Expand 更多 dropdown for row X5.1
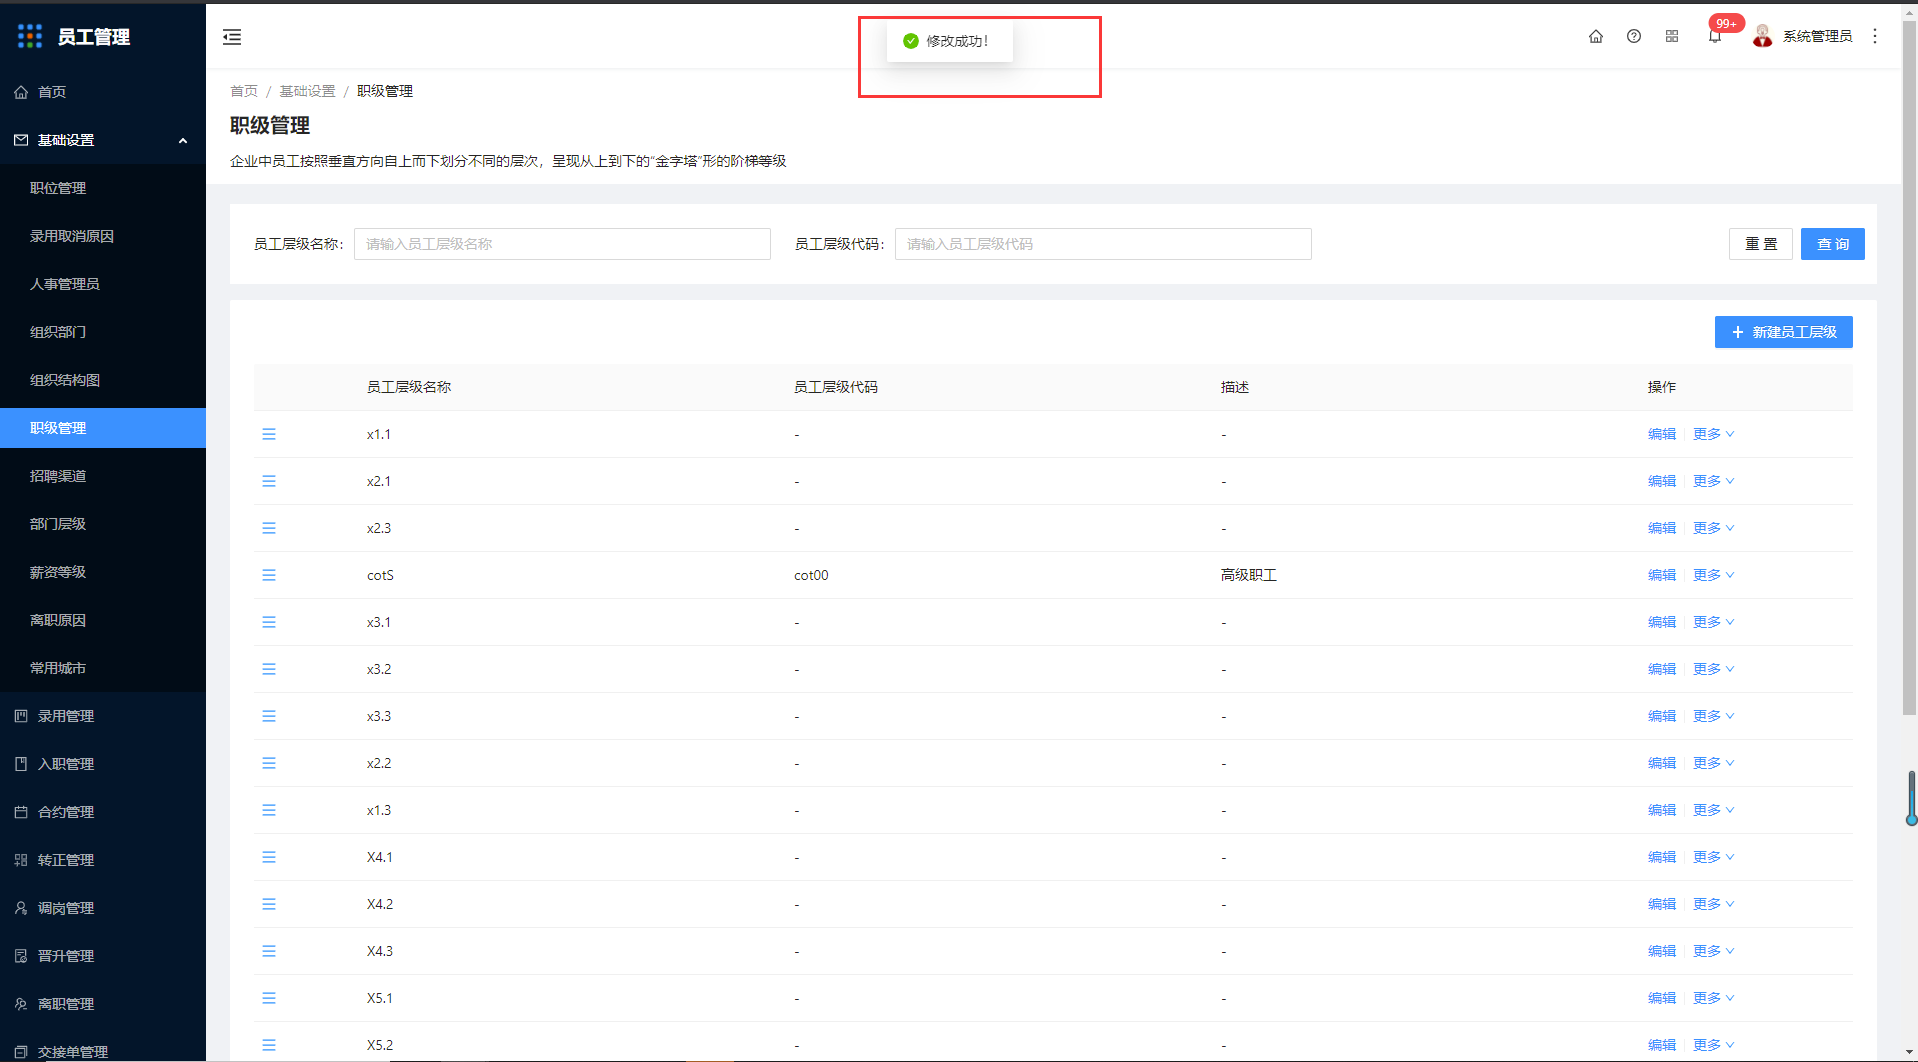Screen dimensions: 1918x1062 (x=1713, y=998)
